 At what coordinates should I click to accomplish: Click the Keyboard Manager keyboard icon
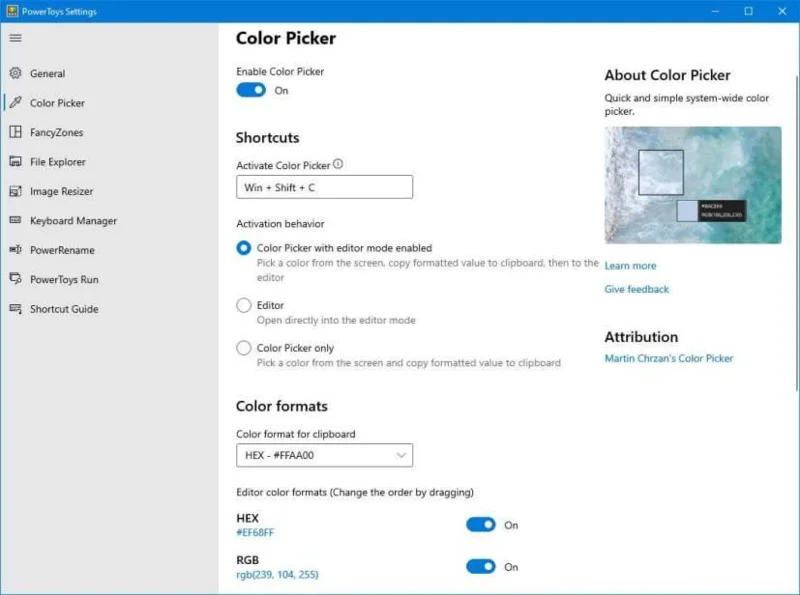(15, 220)
